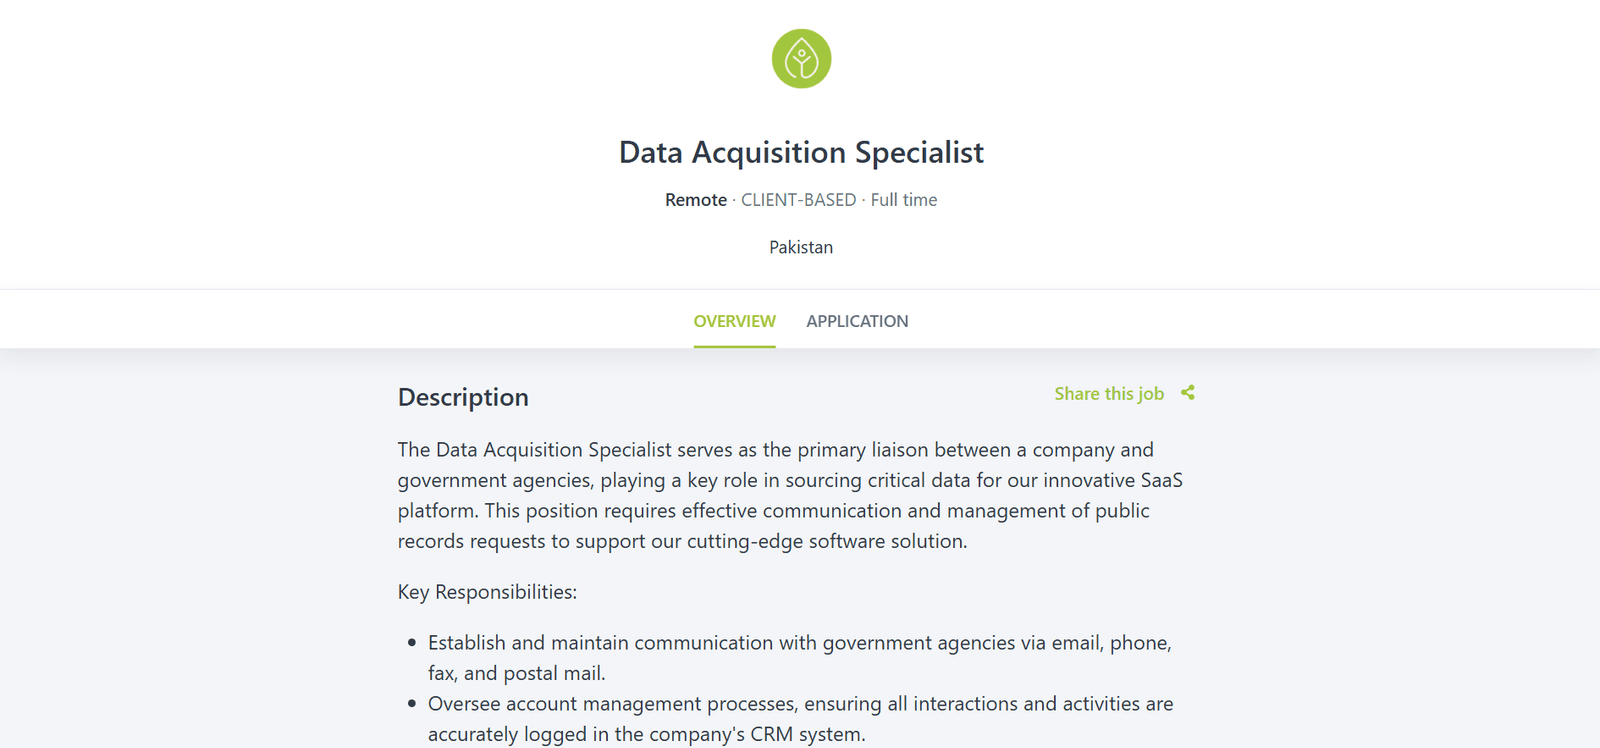Screen dimensions: 1600x748
Task: Click the Data Acquisition Specialist job title
Action: click(x=801, y=152)
